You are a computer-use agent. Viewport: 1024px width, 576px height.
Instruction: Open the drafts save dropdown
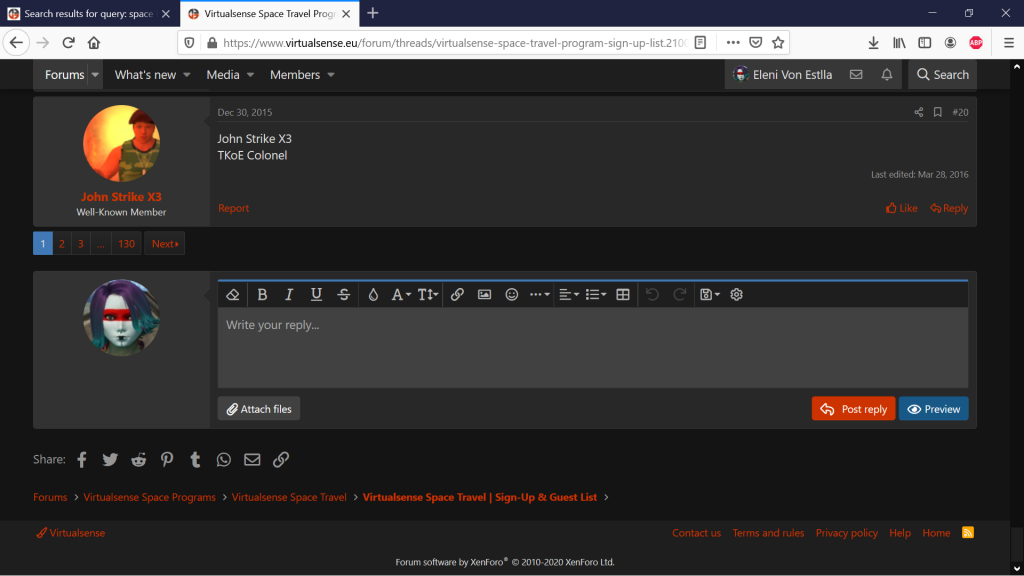[x=709, y=295]
